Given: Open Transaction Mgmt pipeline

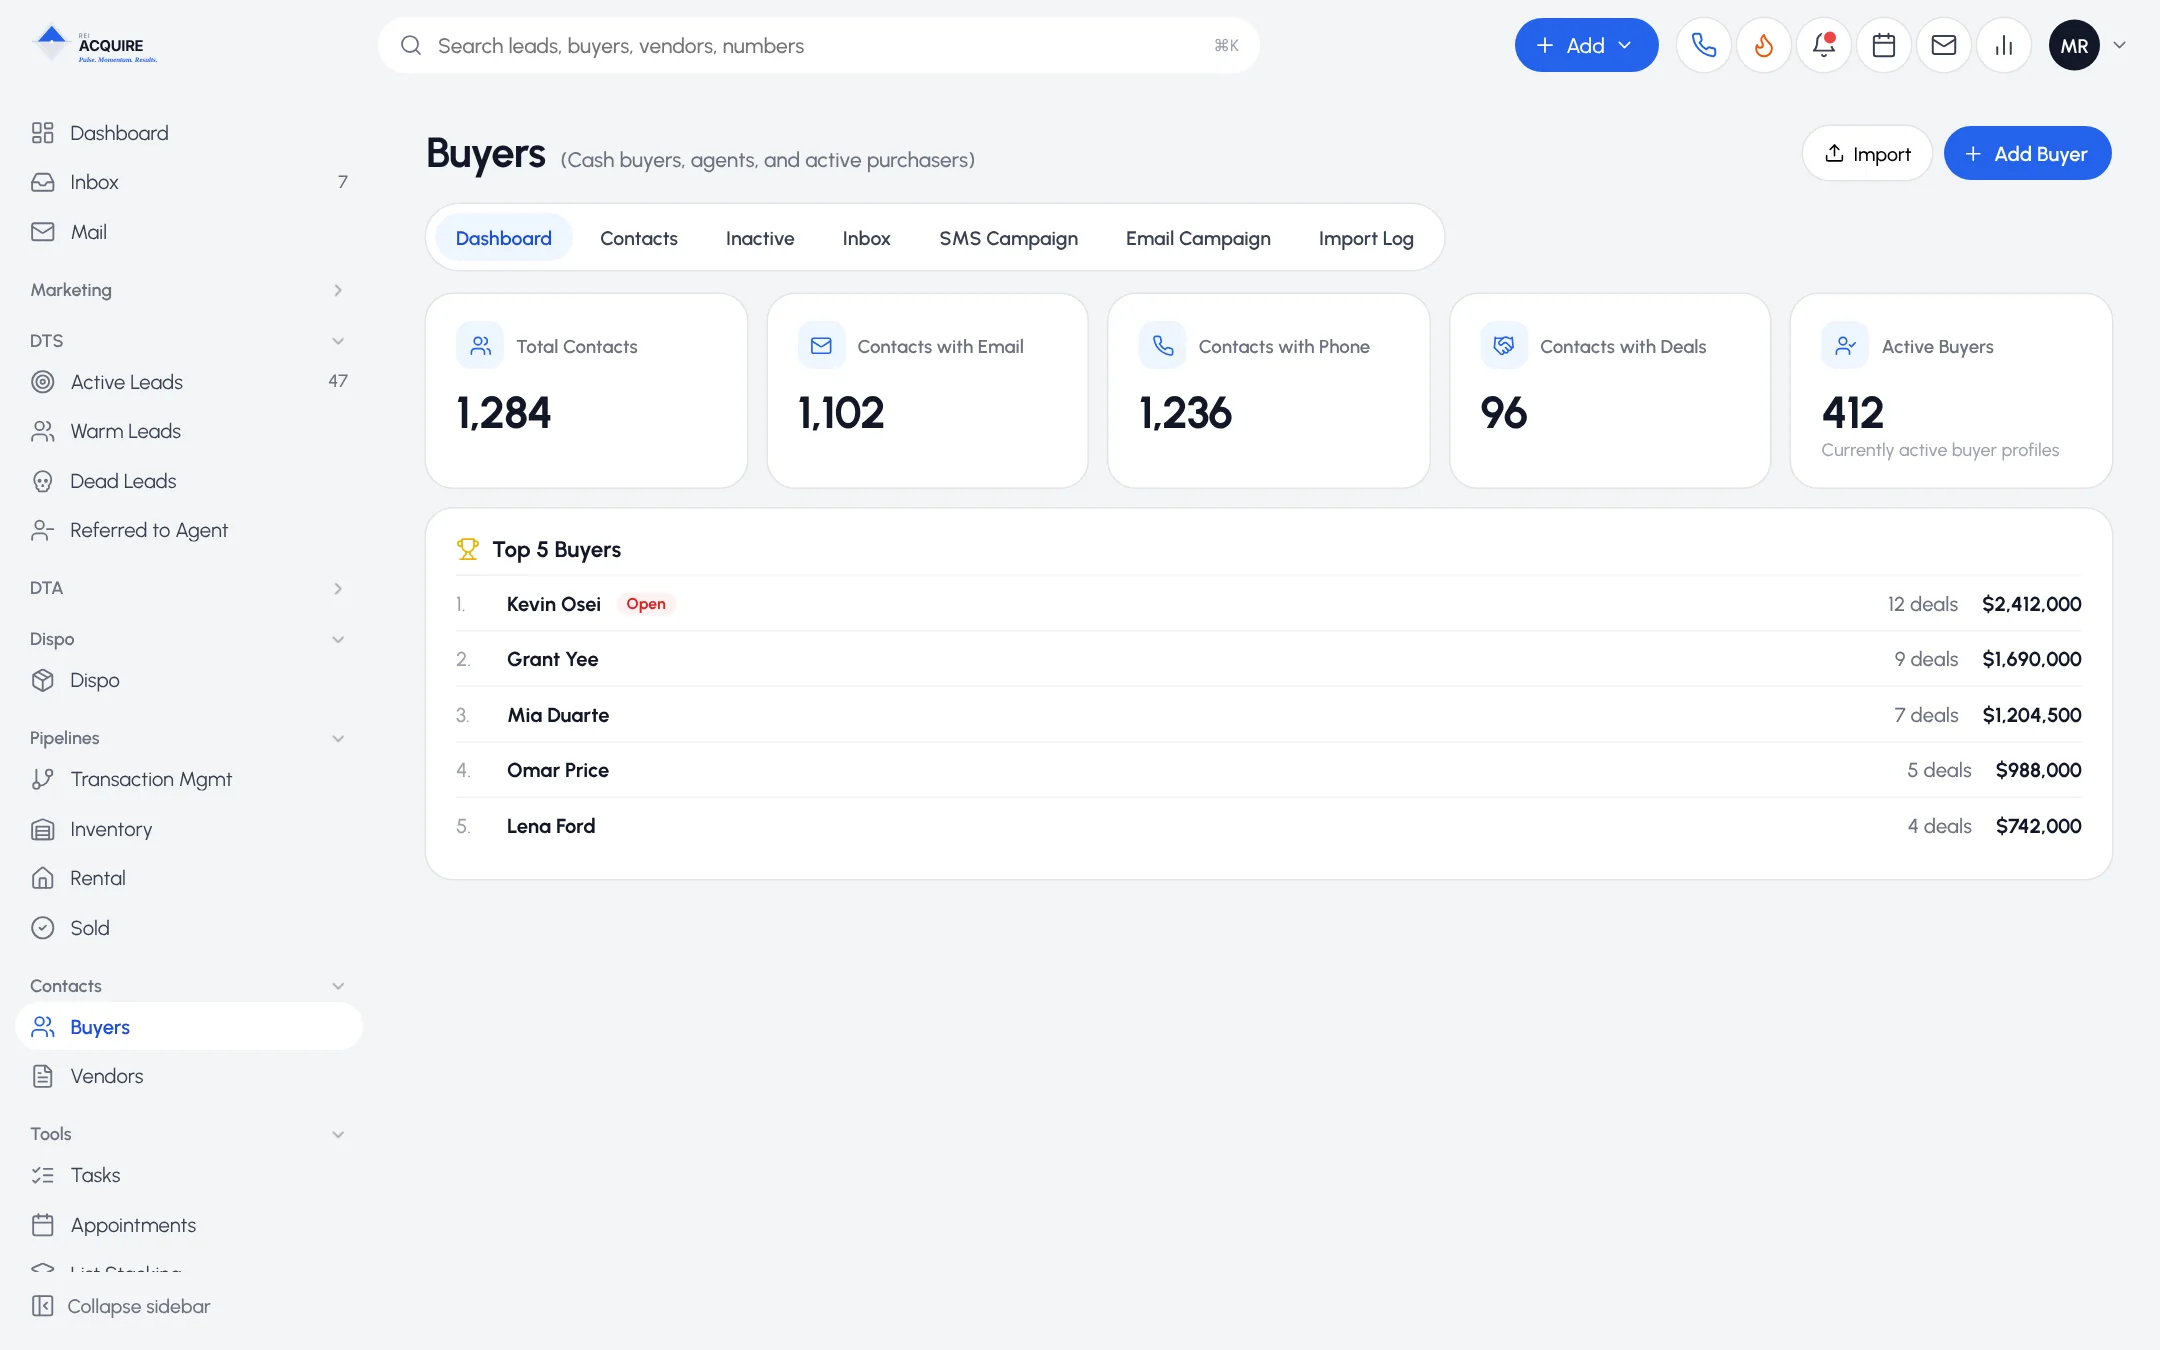Looking at the screenshot, I should point(188,779).
